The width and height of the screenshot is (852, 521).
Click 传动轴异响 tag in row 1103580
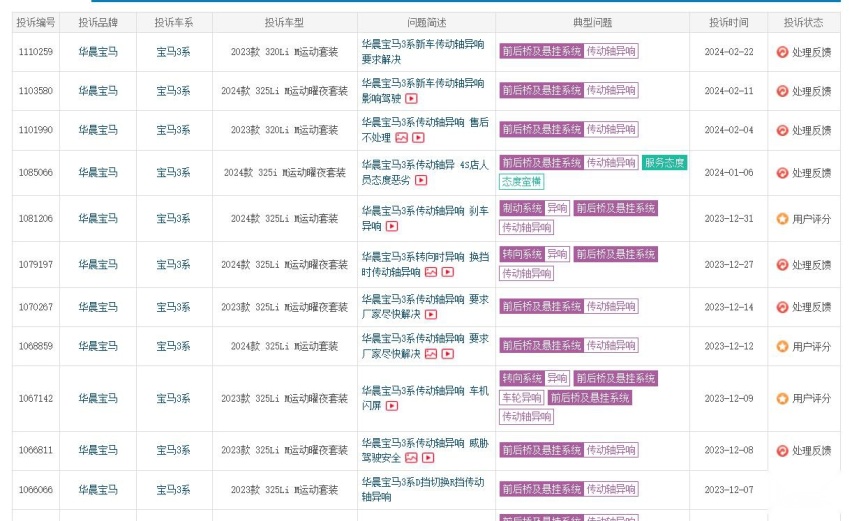pos(611,90)
